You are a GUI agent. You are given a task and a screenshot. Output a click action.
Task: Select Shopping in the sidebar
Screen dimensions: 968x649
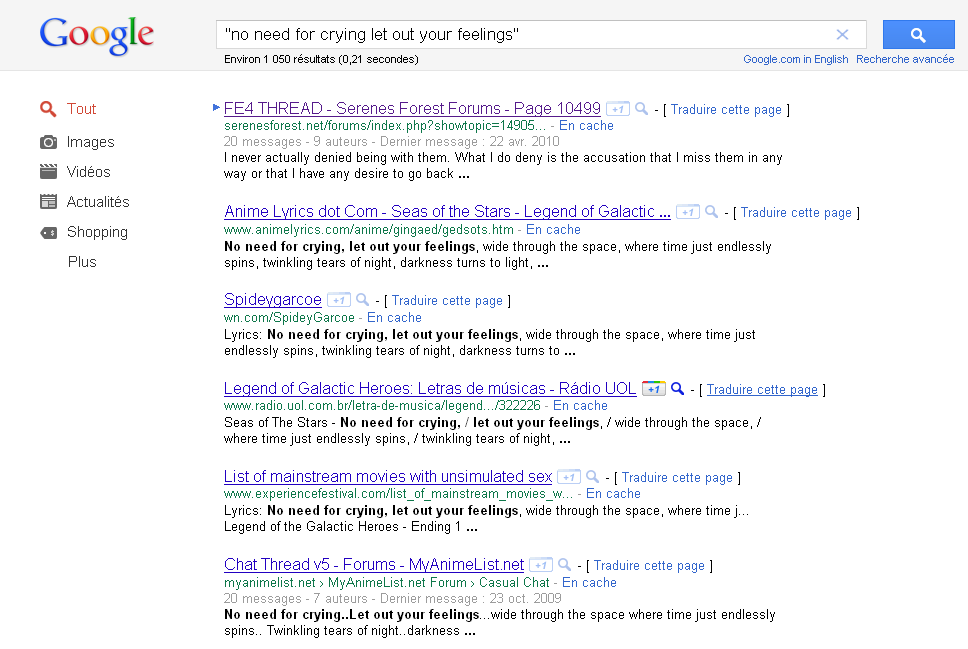pos(97,232)
